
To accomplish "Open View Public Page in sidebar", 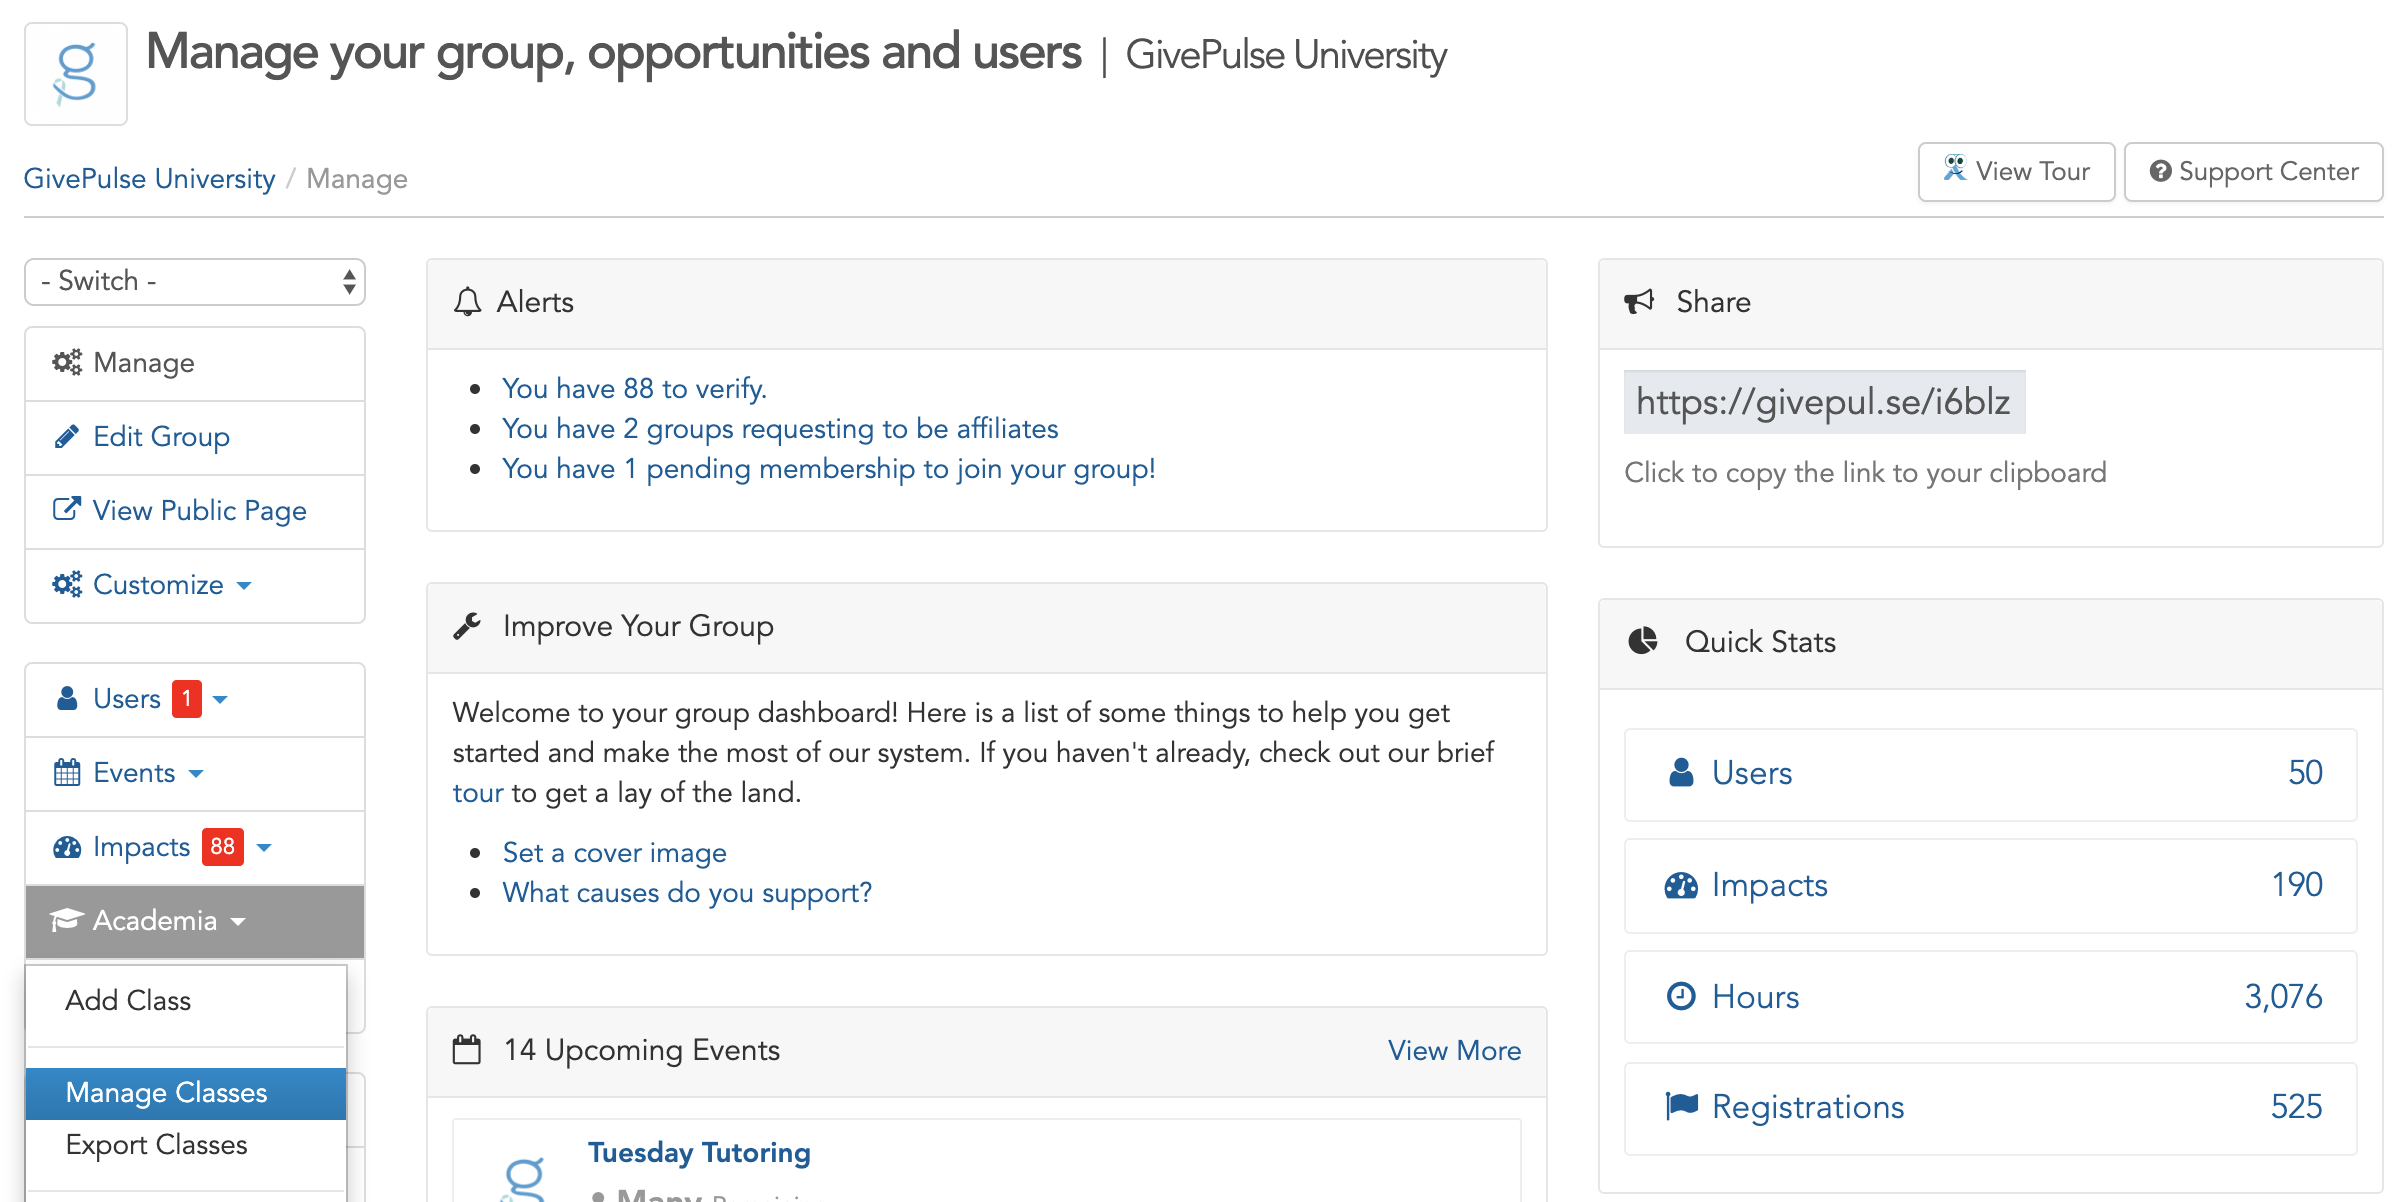I will (x=195, y=511).
